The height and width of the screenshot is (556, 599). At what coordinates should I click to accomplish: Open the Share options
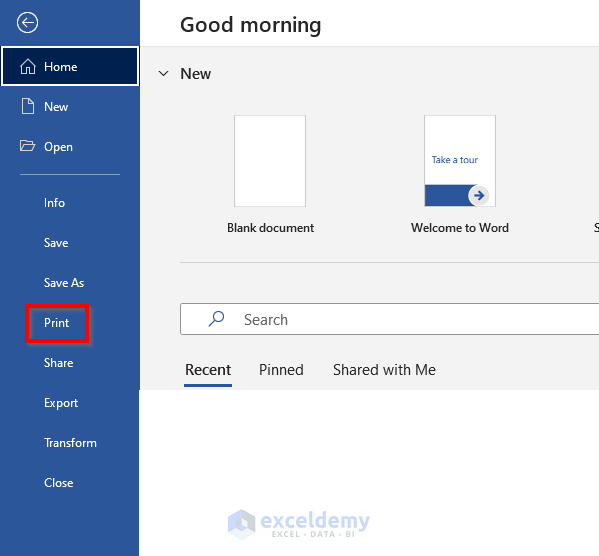[x=58, y=363]
